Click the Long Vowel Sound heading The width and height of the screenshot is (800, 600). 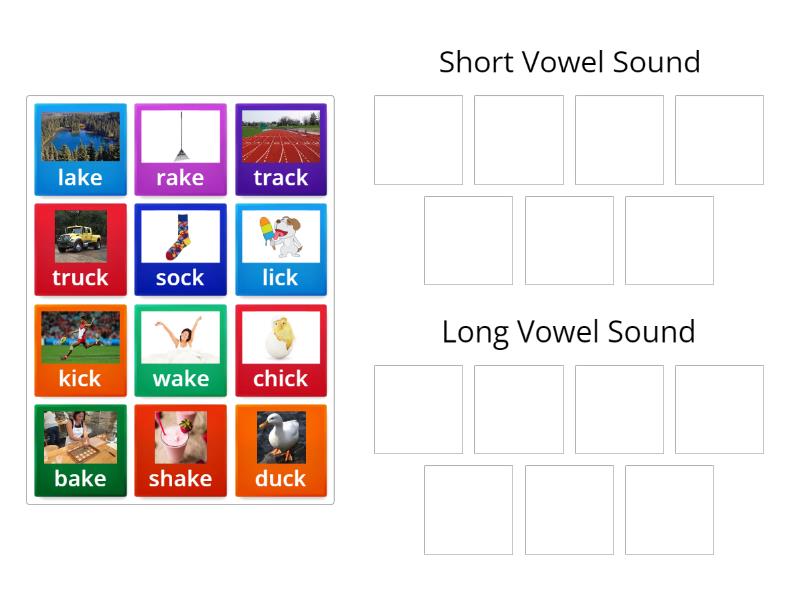569,331
